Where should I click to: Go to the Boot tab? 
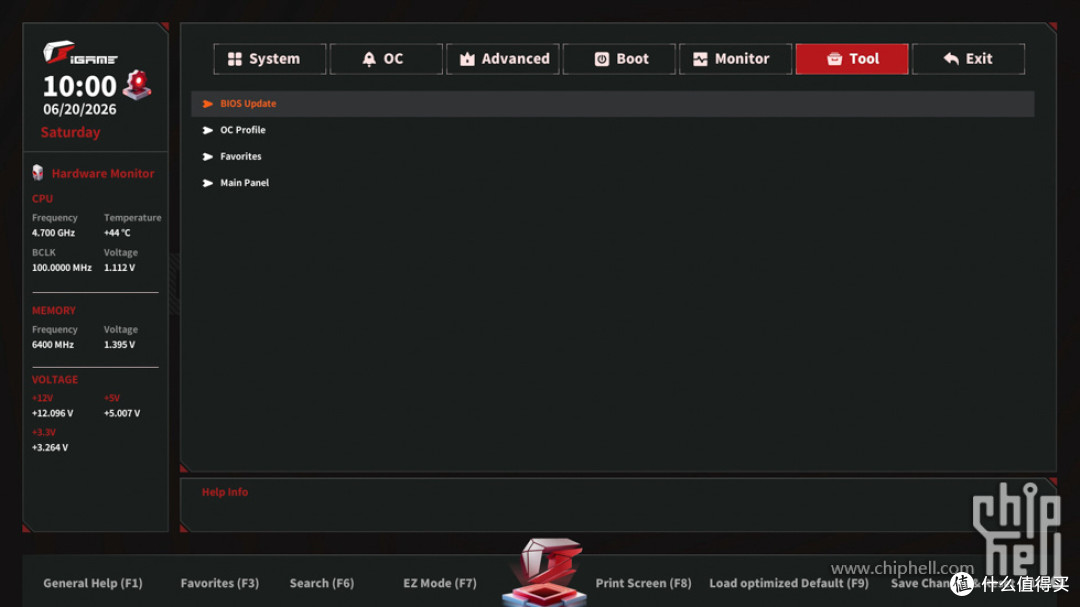[619, 59]
